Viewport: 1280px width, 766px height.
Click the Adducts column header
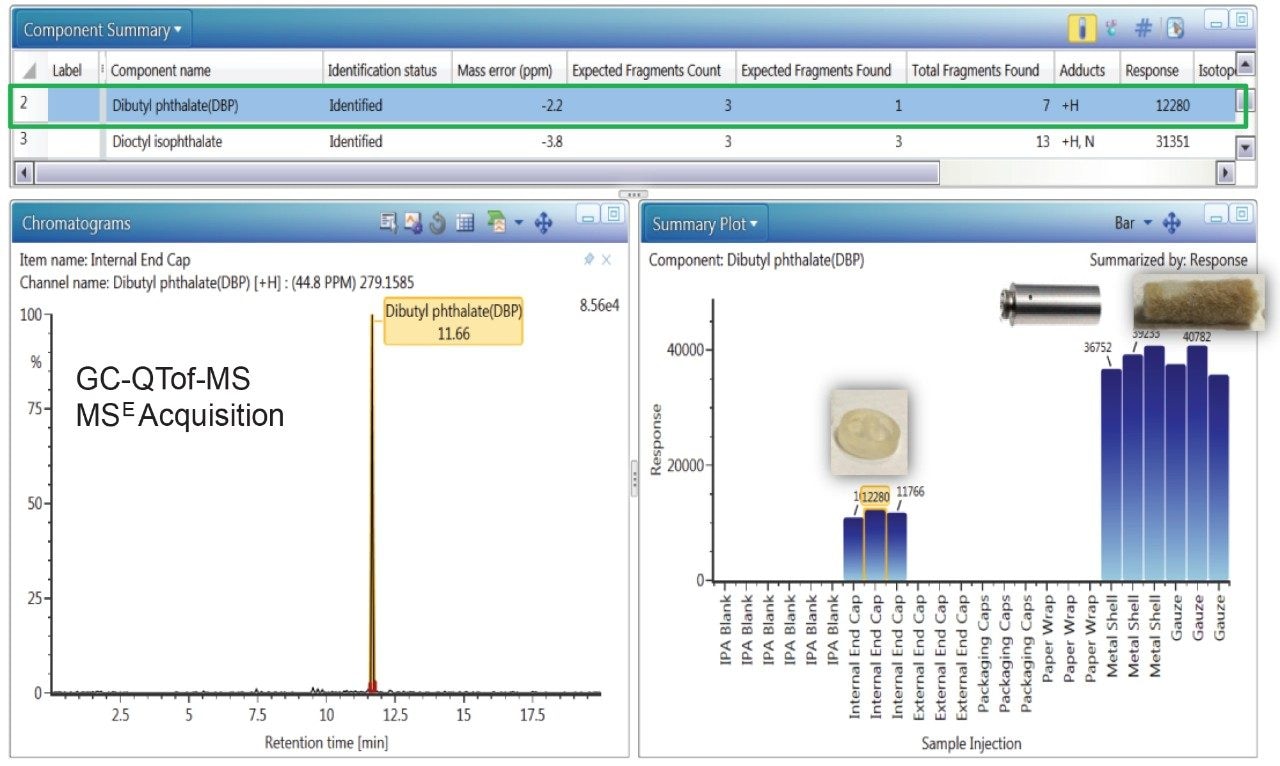click(x=1086, y=71)
